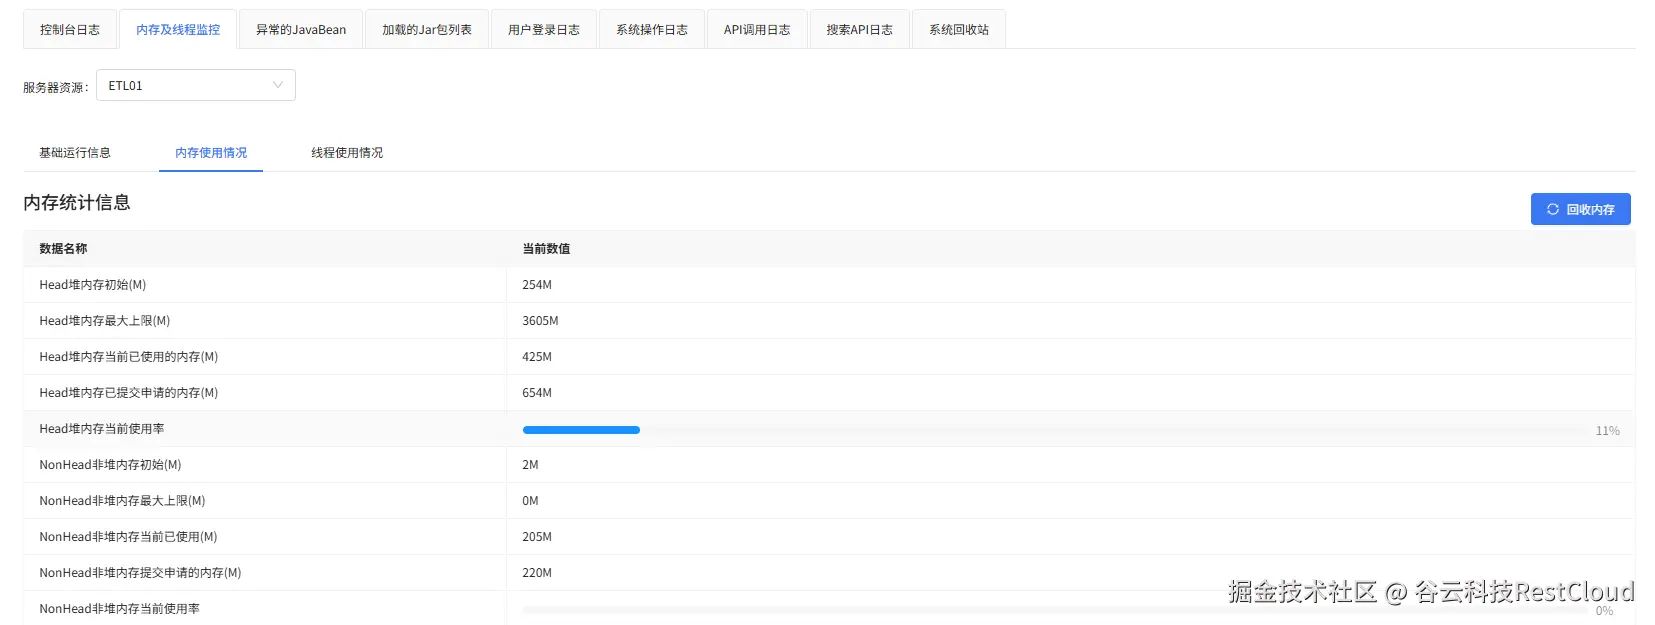
Task: Click the 服务器资源 field label
Action: pos(55,87)
